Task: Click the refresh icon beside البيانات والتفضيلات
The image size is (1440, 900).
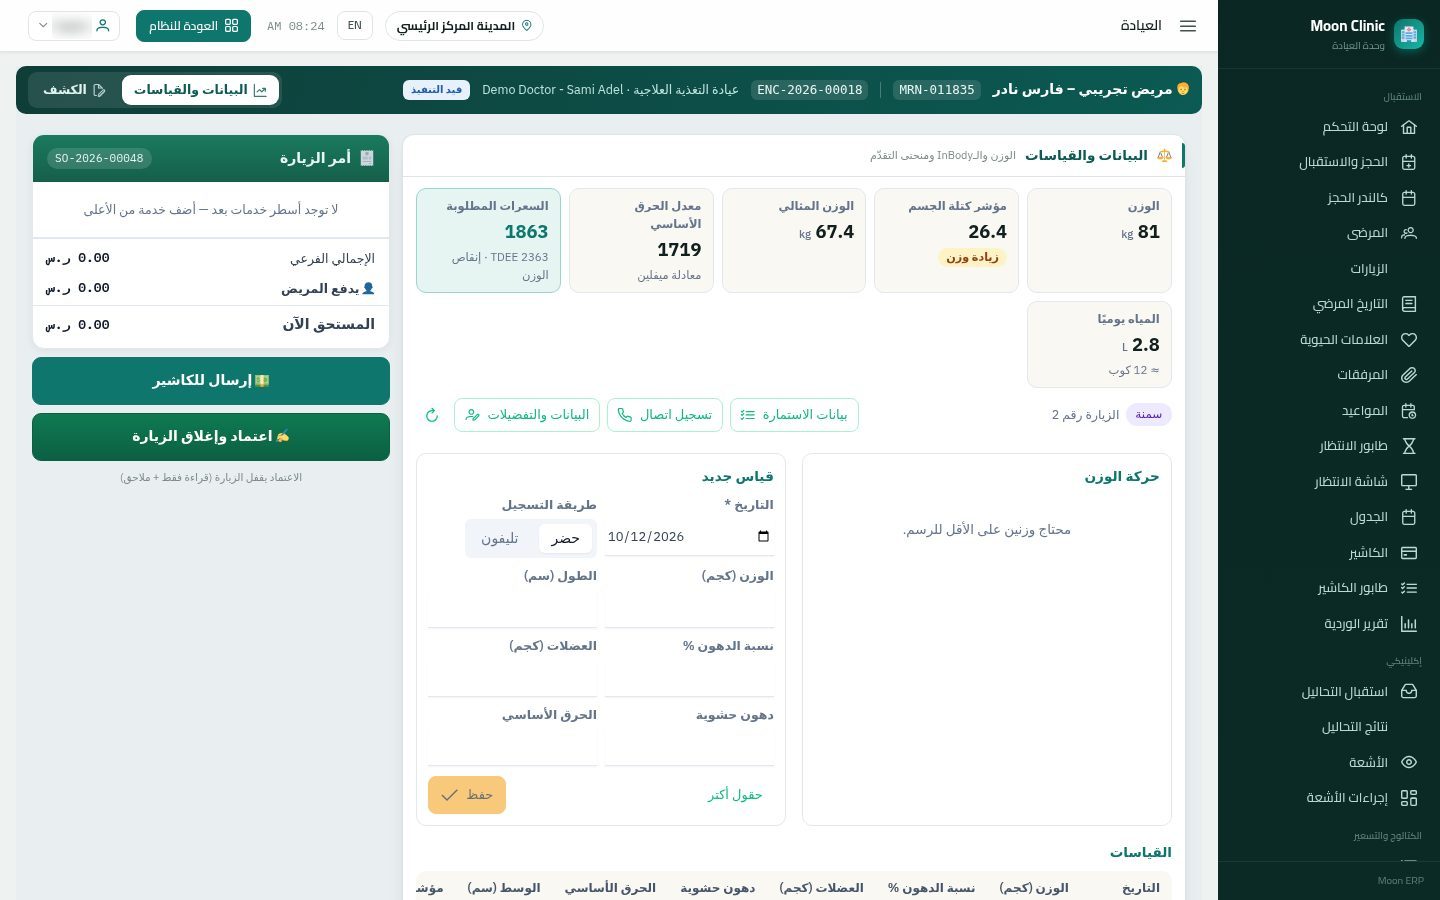Action: [x=432, y=415]
